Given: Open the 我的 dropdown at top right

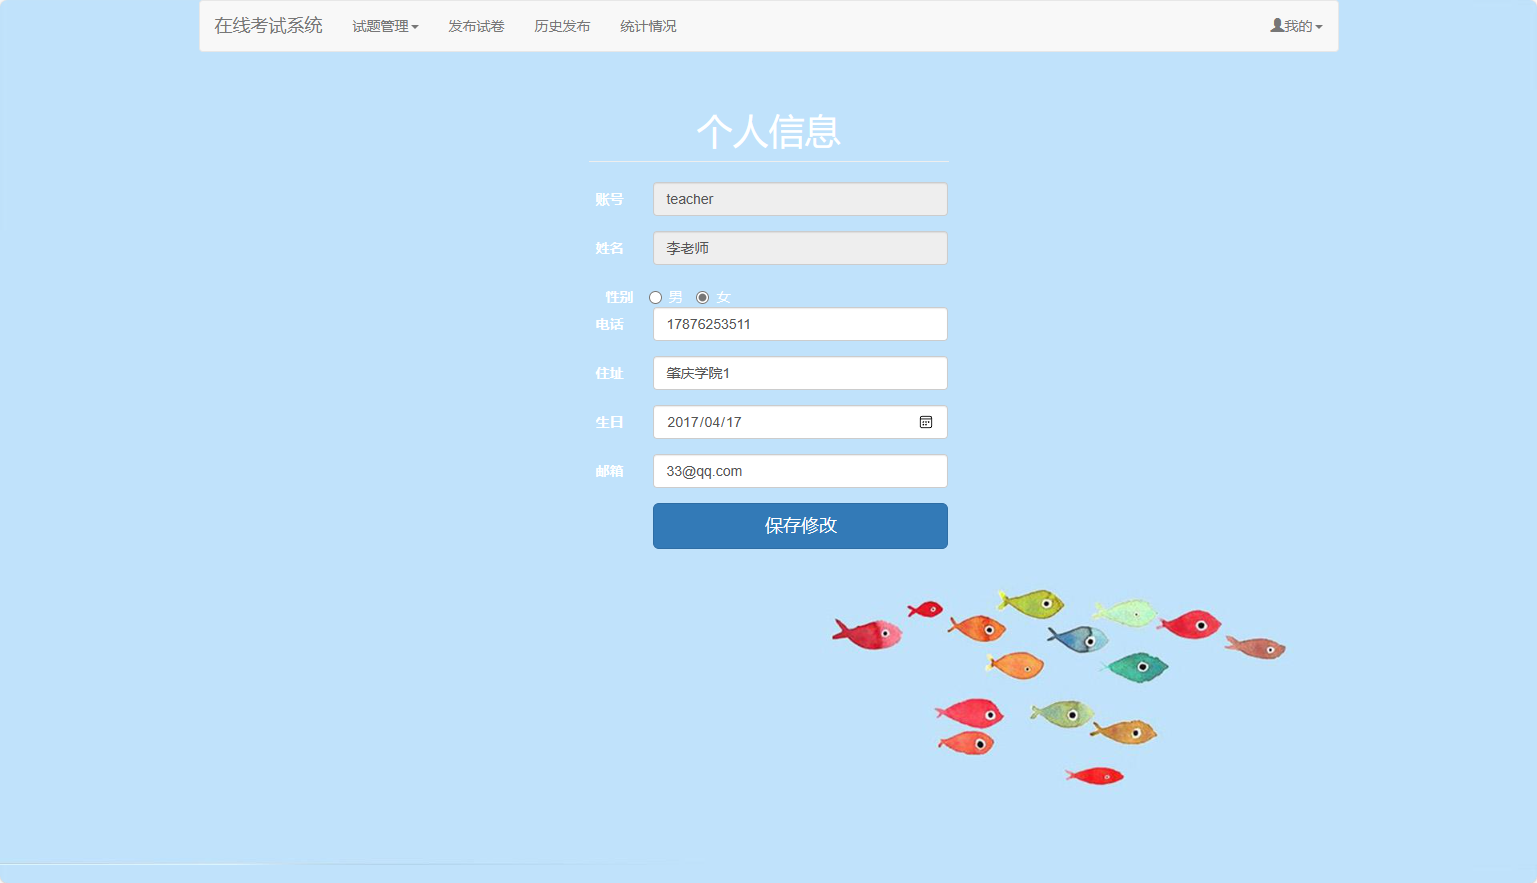Looking at the screenshot, I should coord(1296,25).
